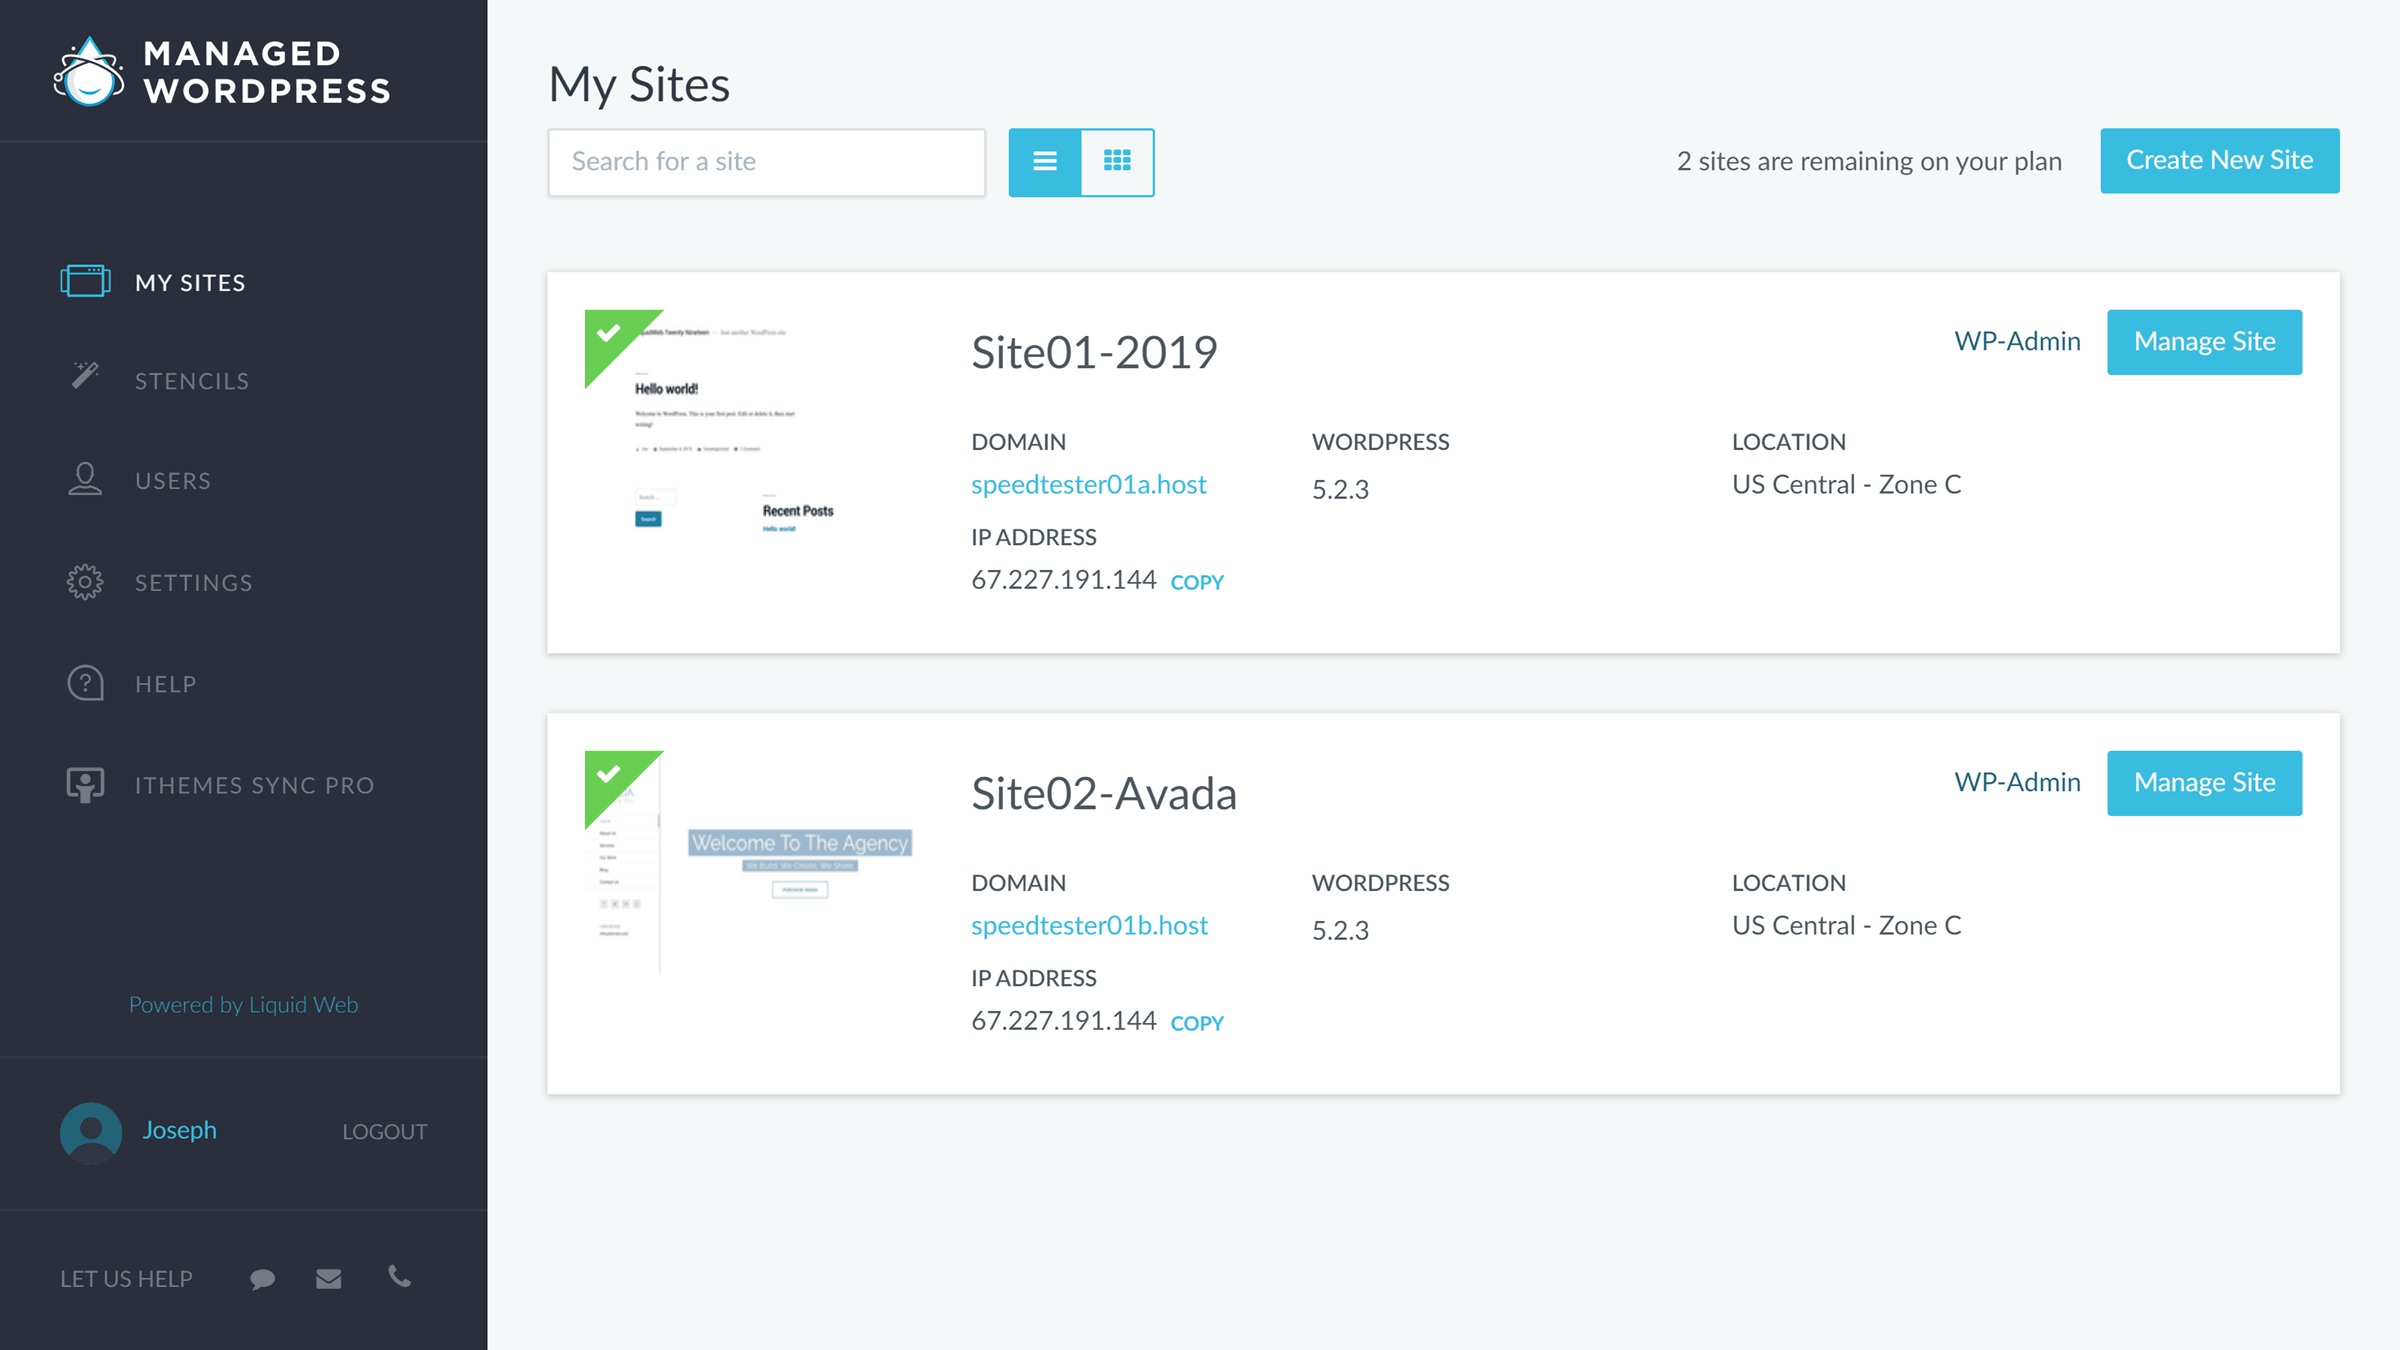
Task: Copy the IP address of Site01-2019
Action: point(1197,582)
